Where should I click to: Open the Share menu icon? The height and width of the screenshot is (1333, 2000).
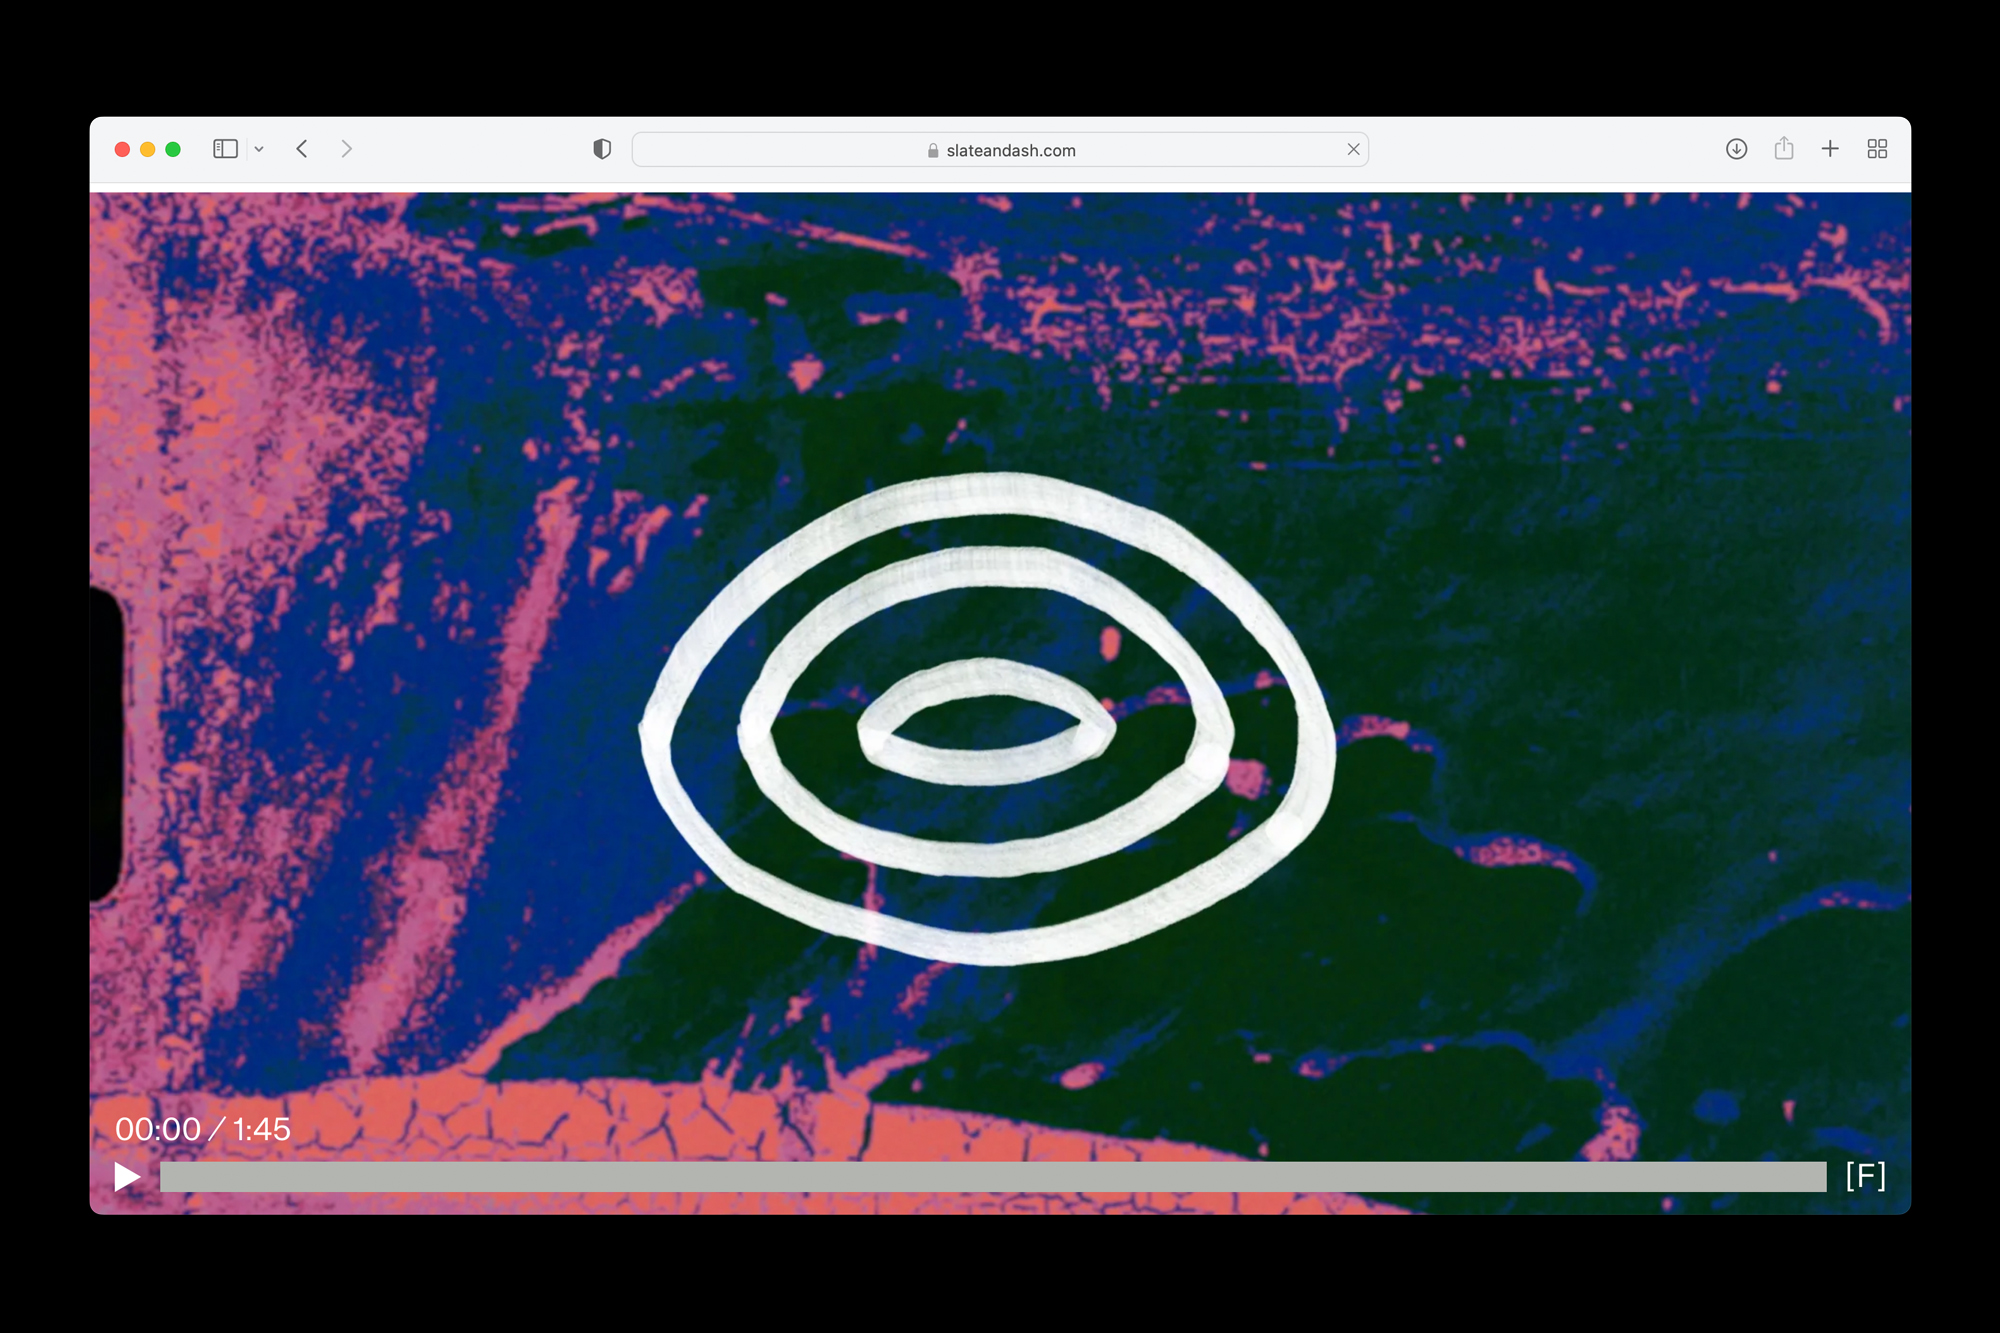click(x=1783, y=149)
